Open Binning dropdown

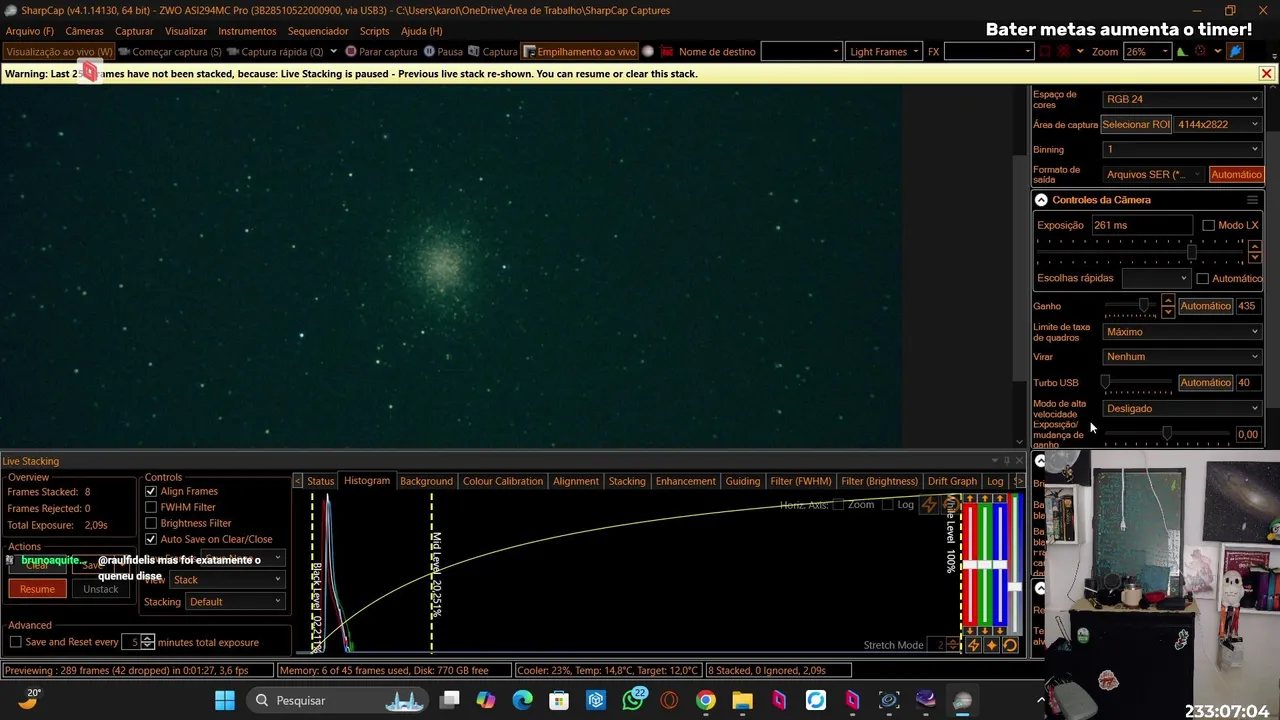tap(1182, 149)
